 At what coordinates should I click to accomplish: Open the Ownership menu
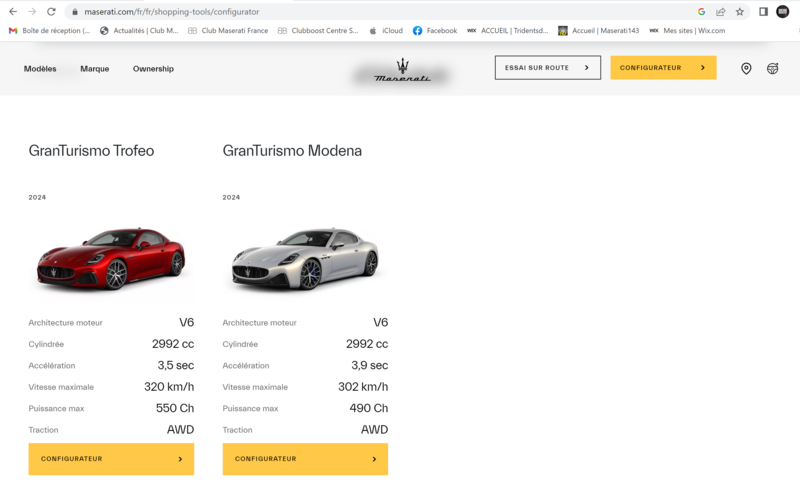pyautogui.click(x=153, y=68)
